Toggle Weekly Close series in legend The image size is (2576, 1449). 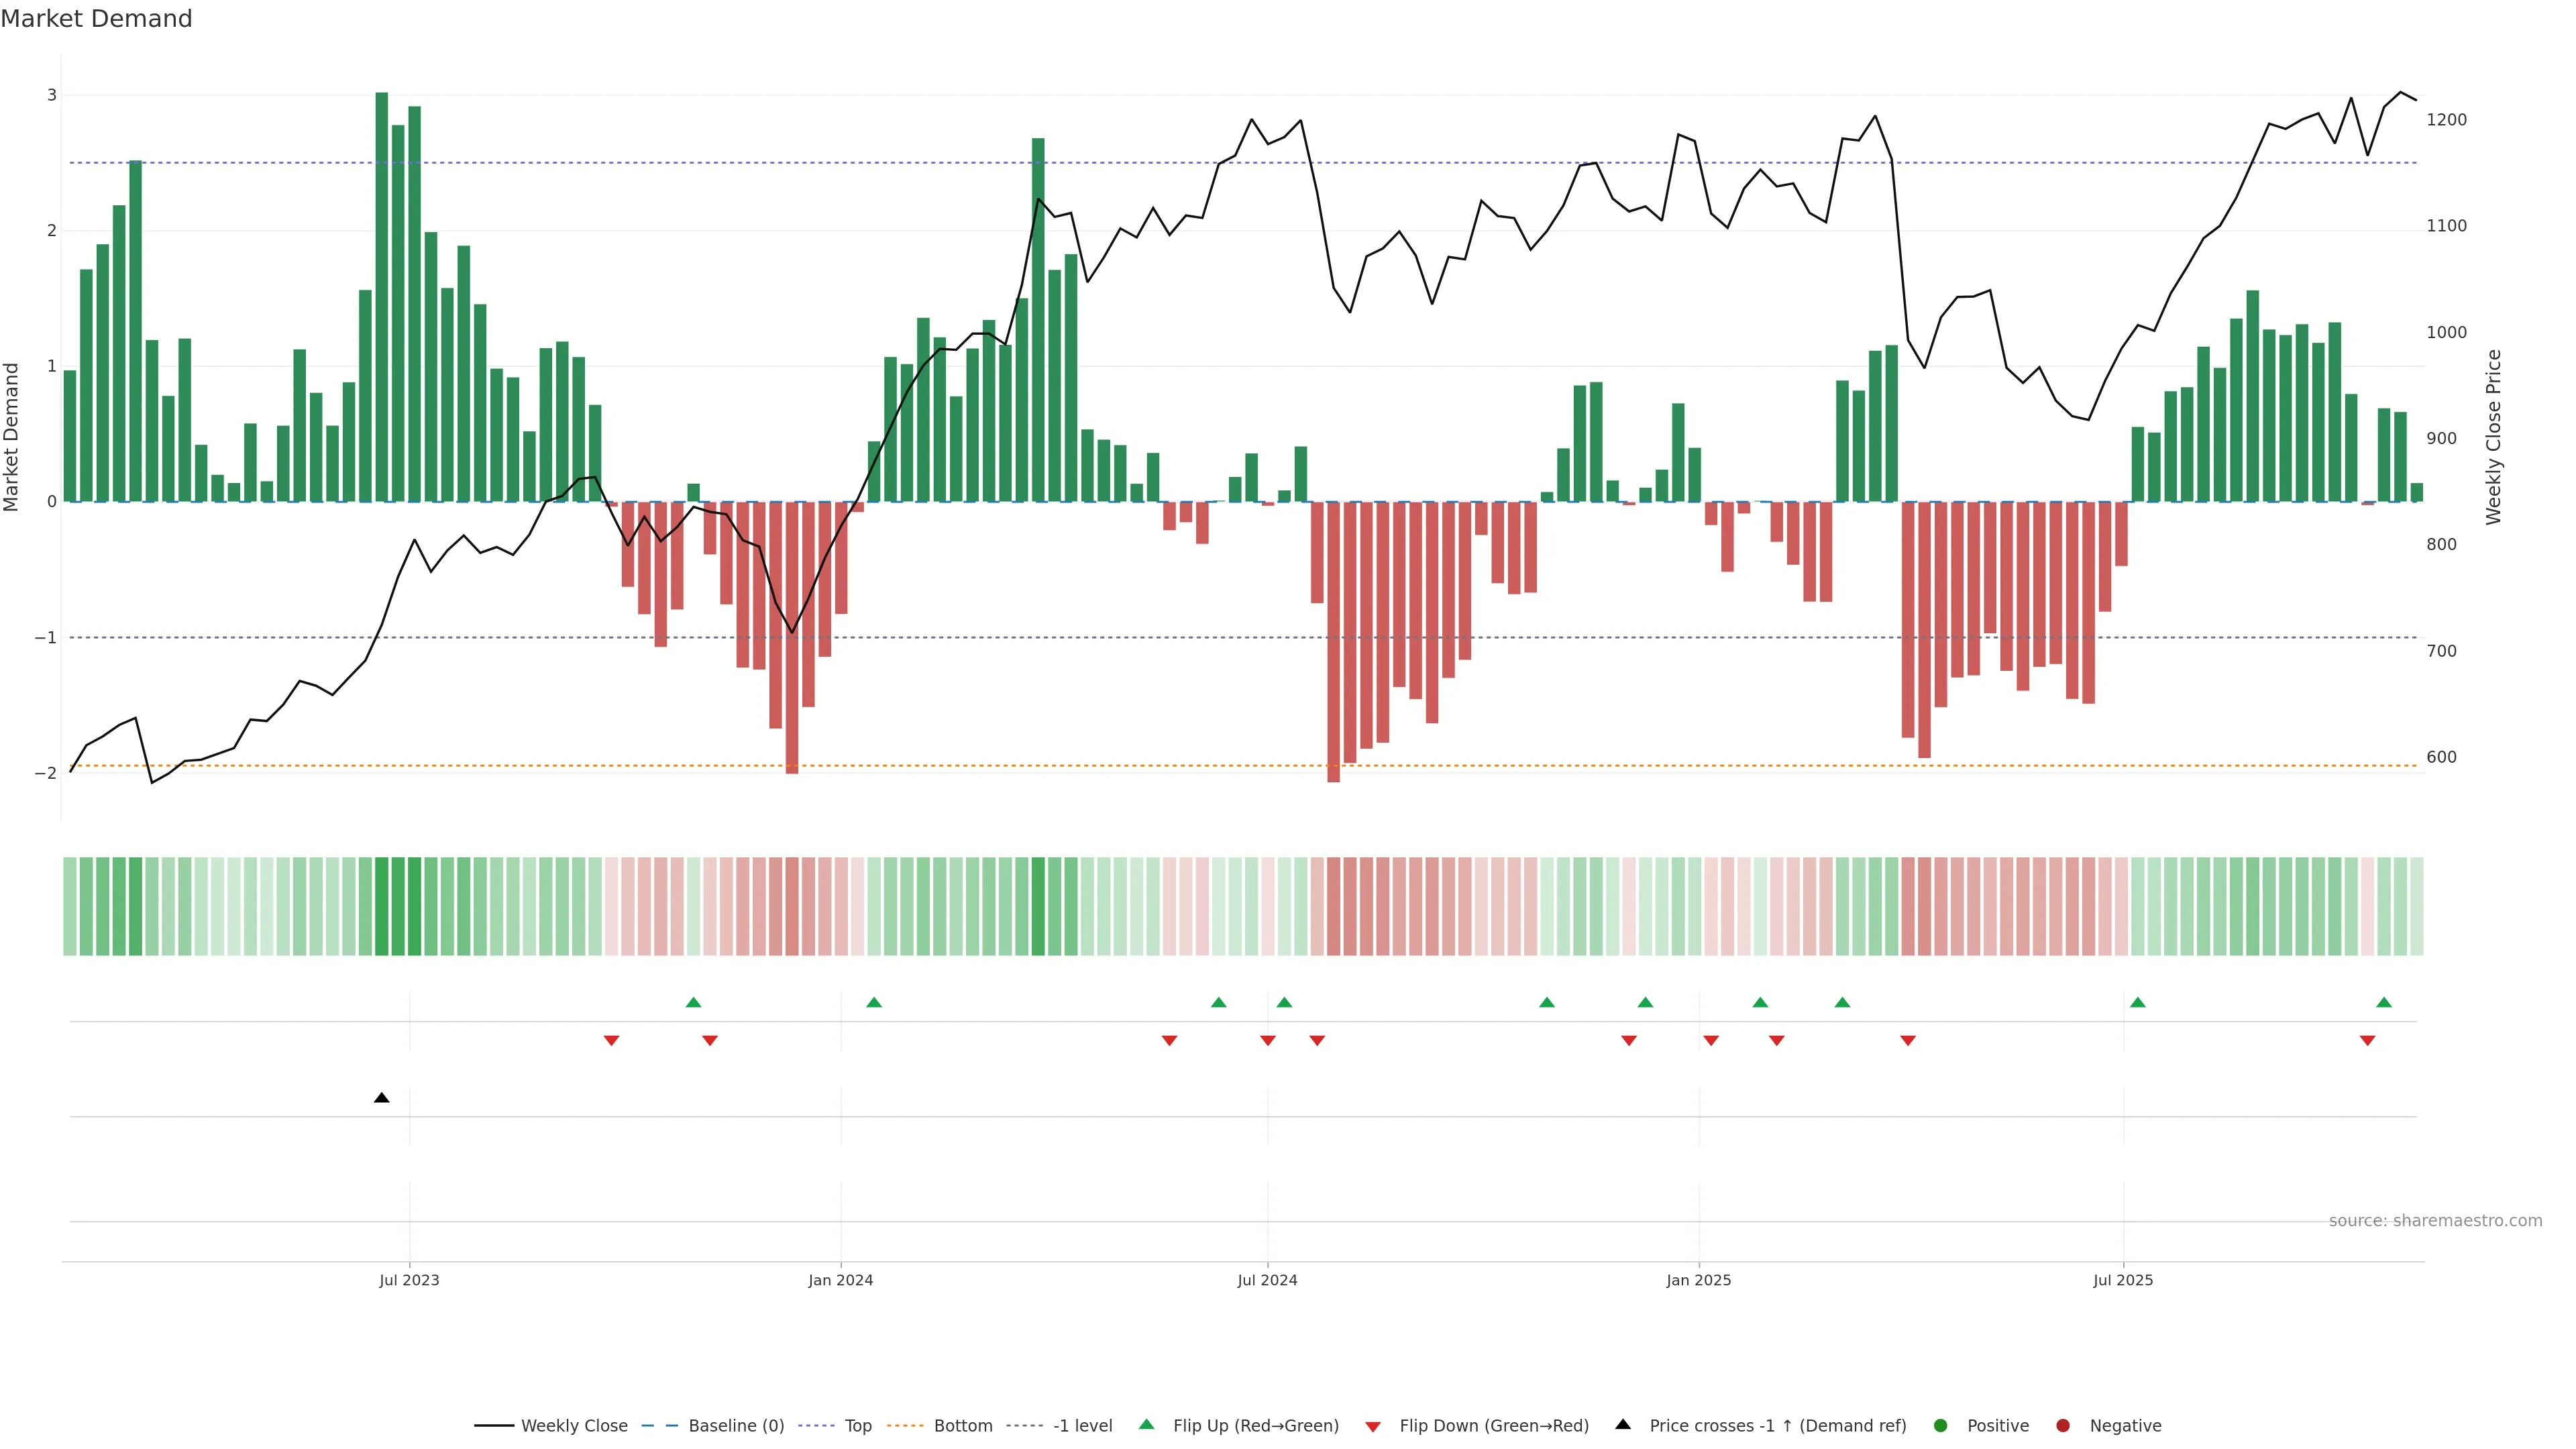[x=574, y=1426]
